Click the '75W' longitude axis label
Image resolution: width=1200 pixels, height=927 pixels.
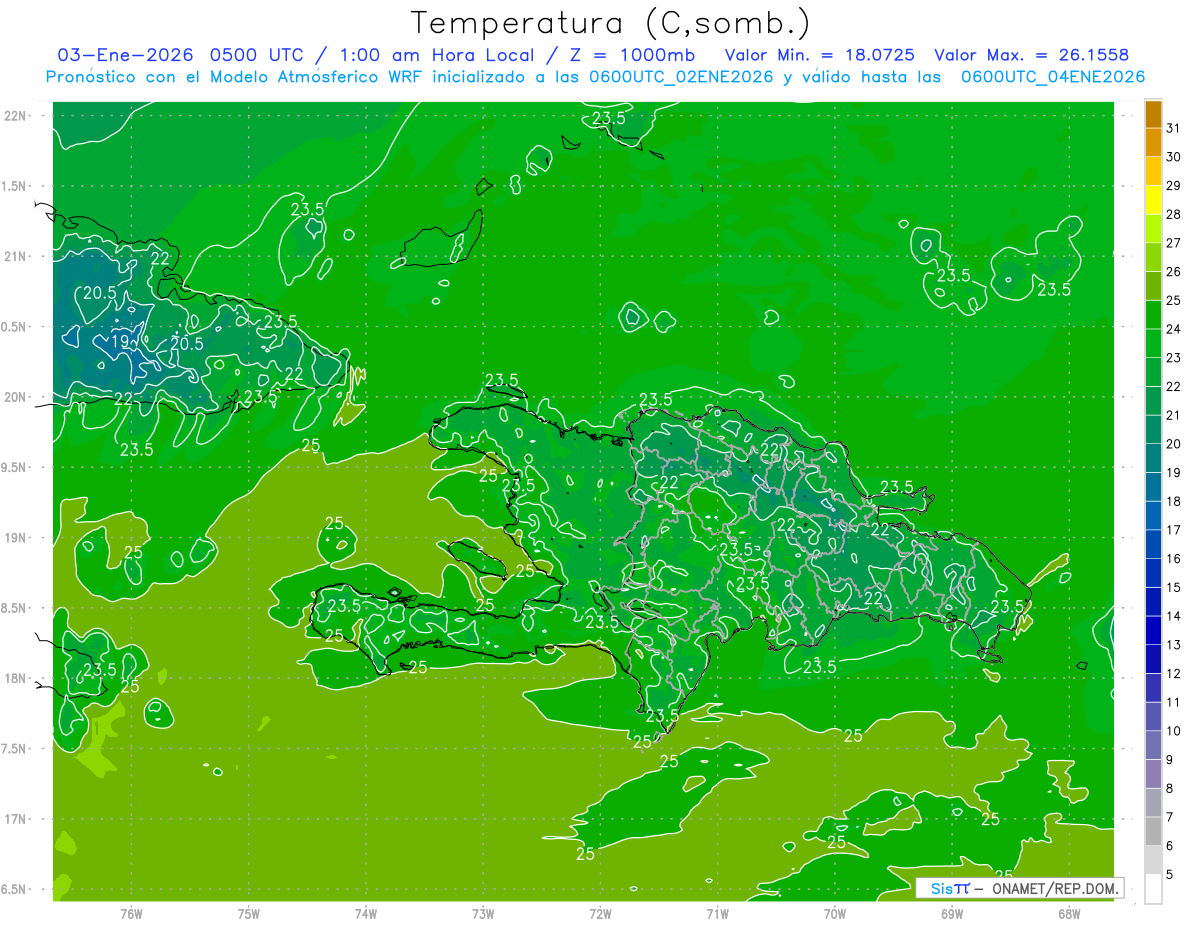tap(248, 914)
